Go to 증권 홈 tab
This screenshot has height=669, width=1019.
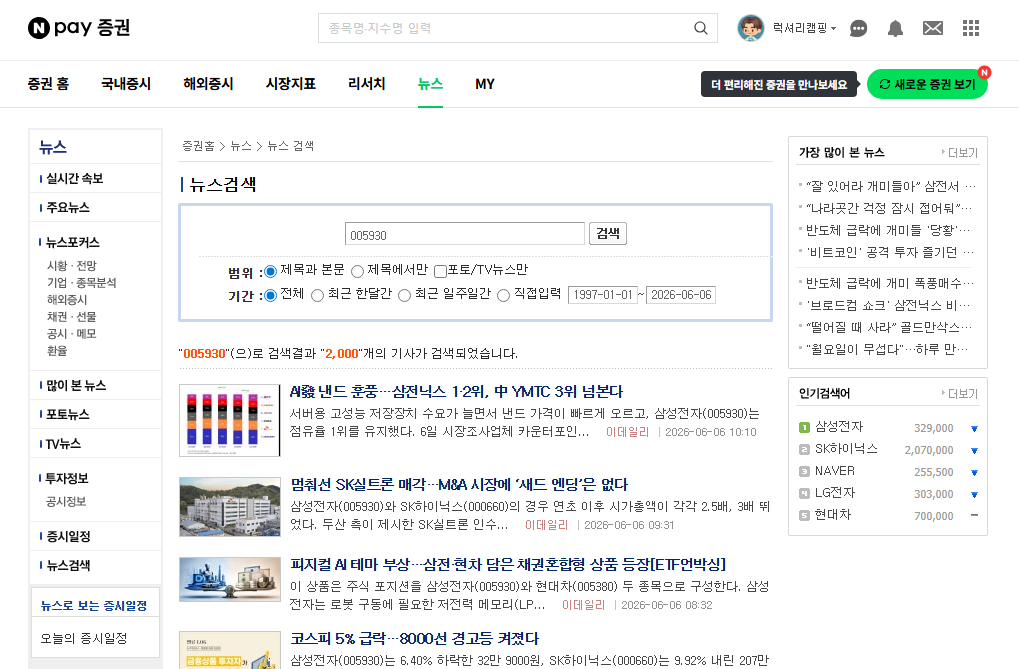48,84
